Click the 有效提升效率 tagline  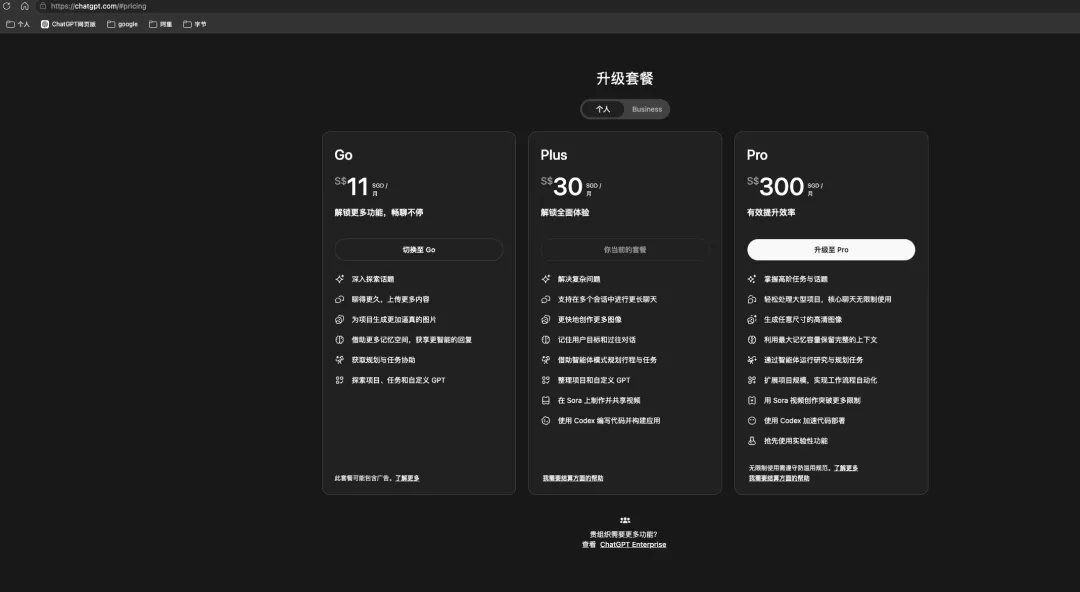click(771, 213)
